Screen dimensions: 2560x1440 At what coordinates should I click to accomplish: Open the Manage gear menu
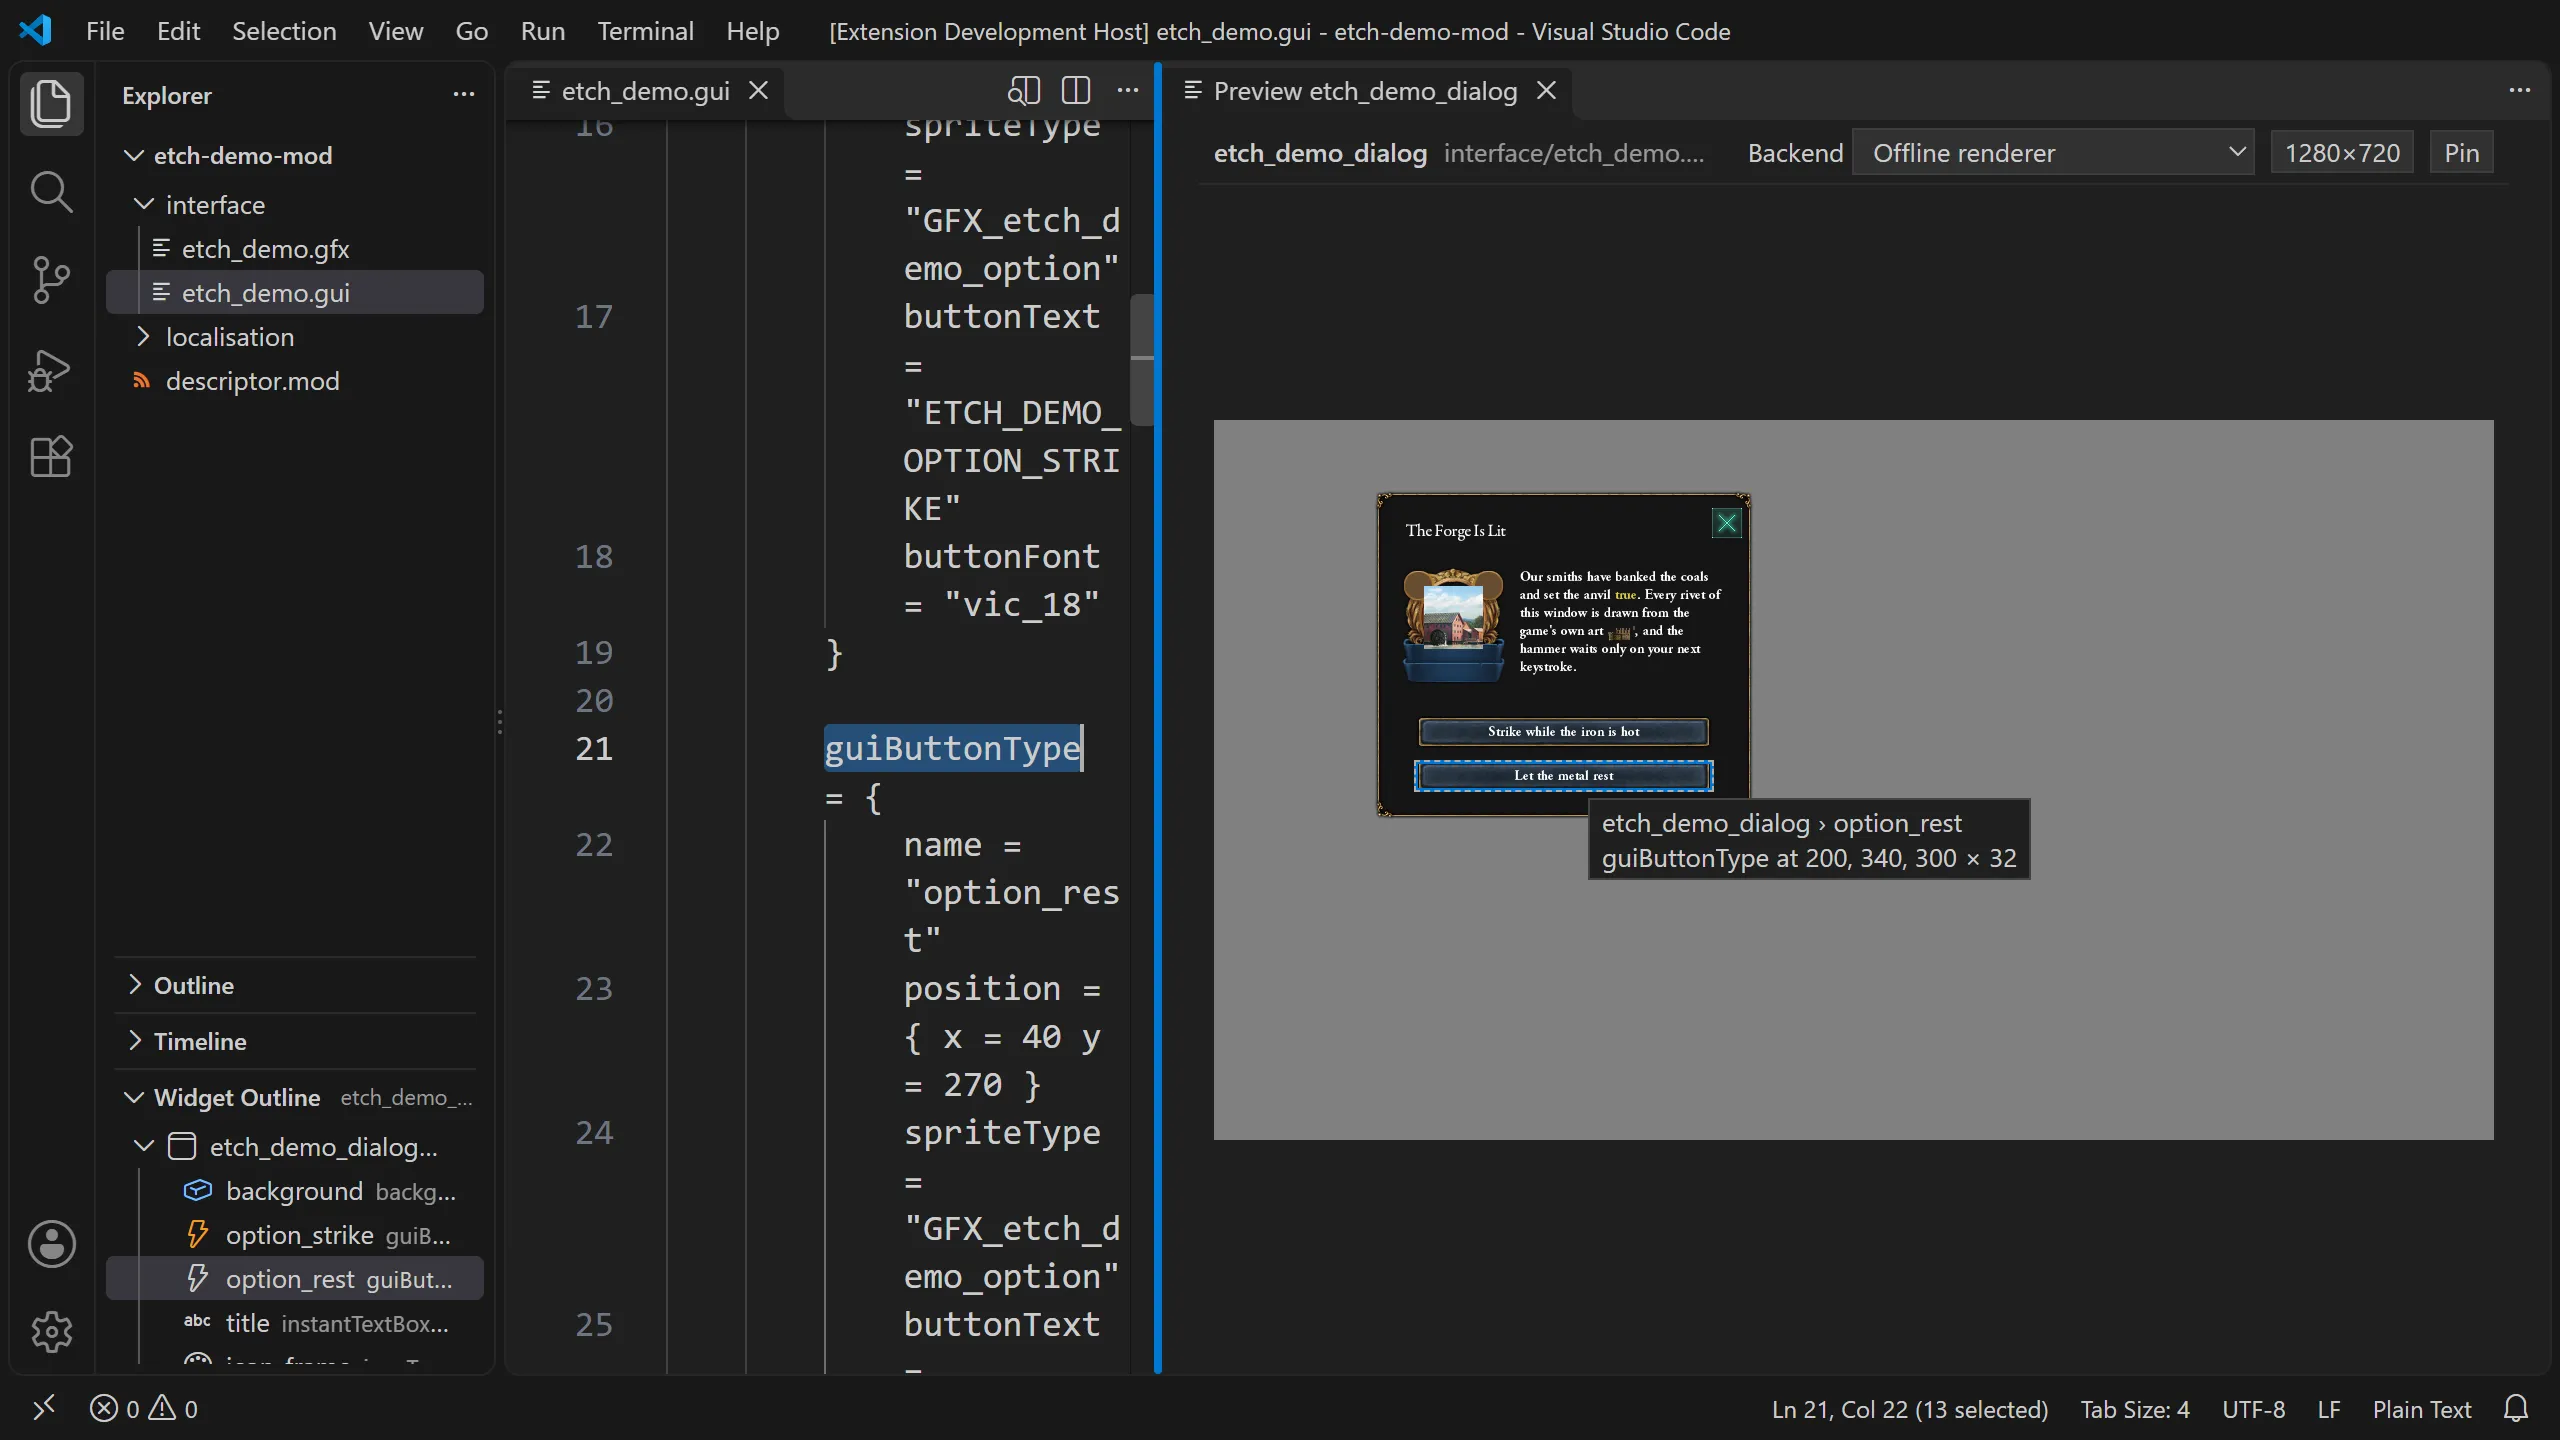(x=51, y=1332)
